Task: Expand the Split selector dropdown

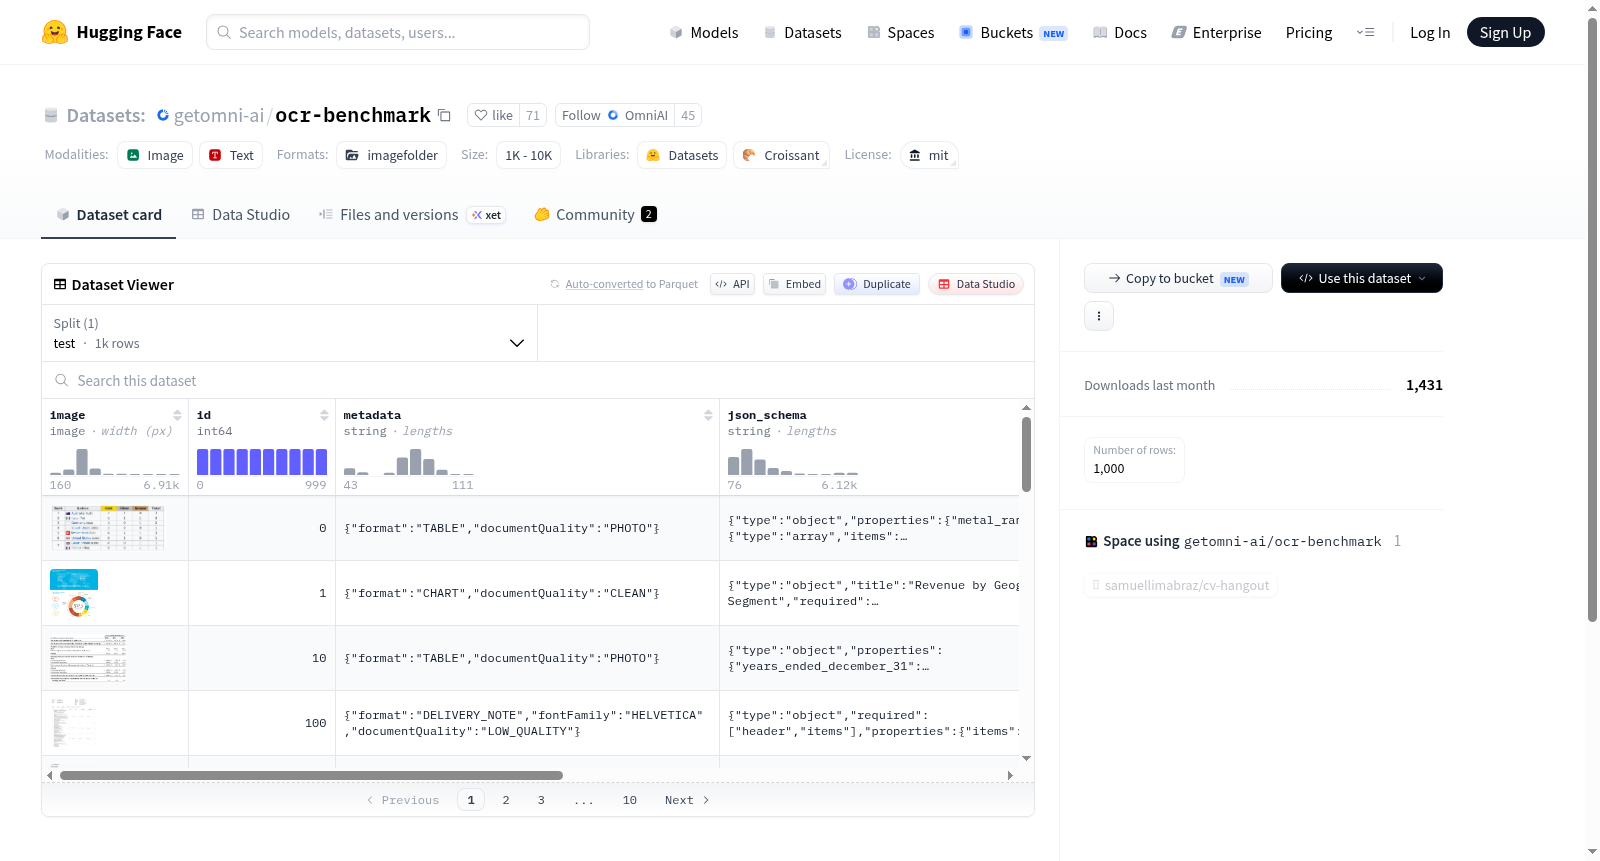Action: [x=289, y=333]
